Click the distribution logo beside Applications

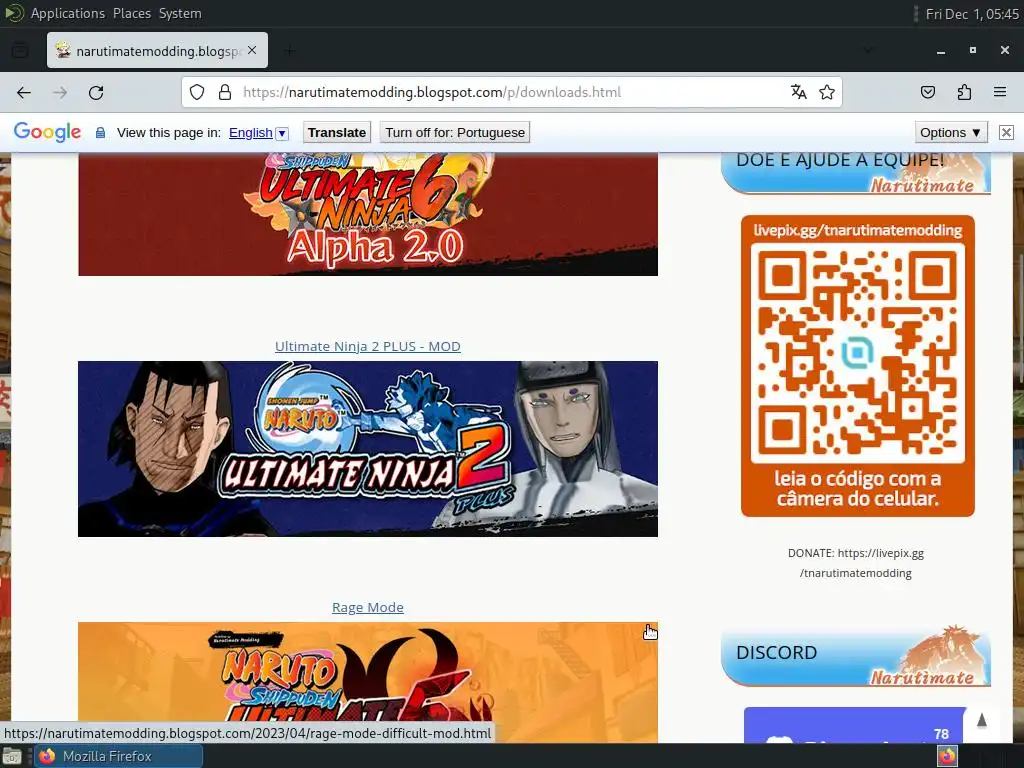coord(14,13)
